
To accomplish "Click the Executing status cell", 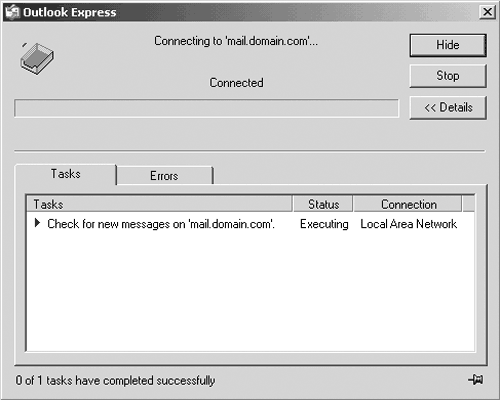I will tap(324, 224).
